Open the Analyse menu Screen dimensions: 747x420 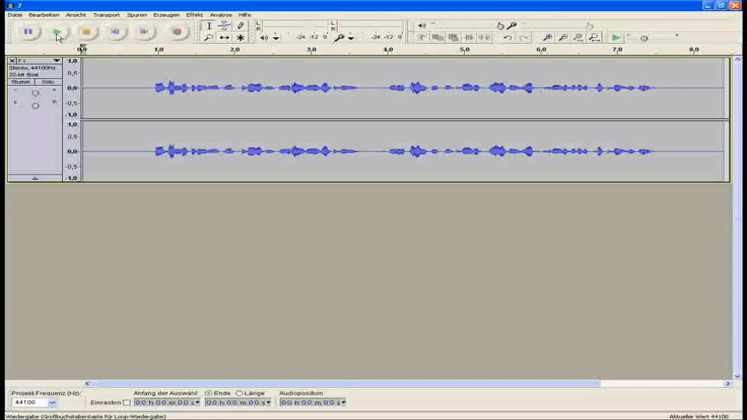click(221, 15)
